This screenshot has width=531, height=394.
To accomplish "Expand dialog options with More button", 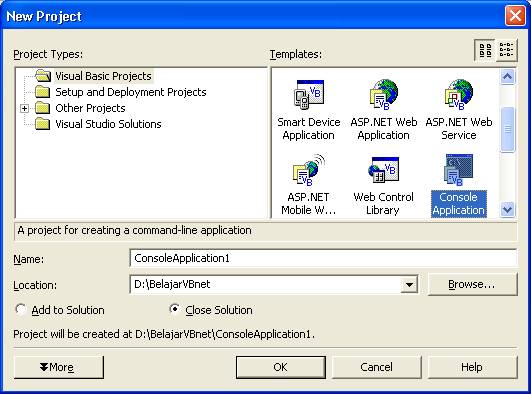I will coord(59,367).
